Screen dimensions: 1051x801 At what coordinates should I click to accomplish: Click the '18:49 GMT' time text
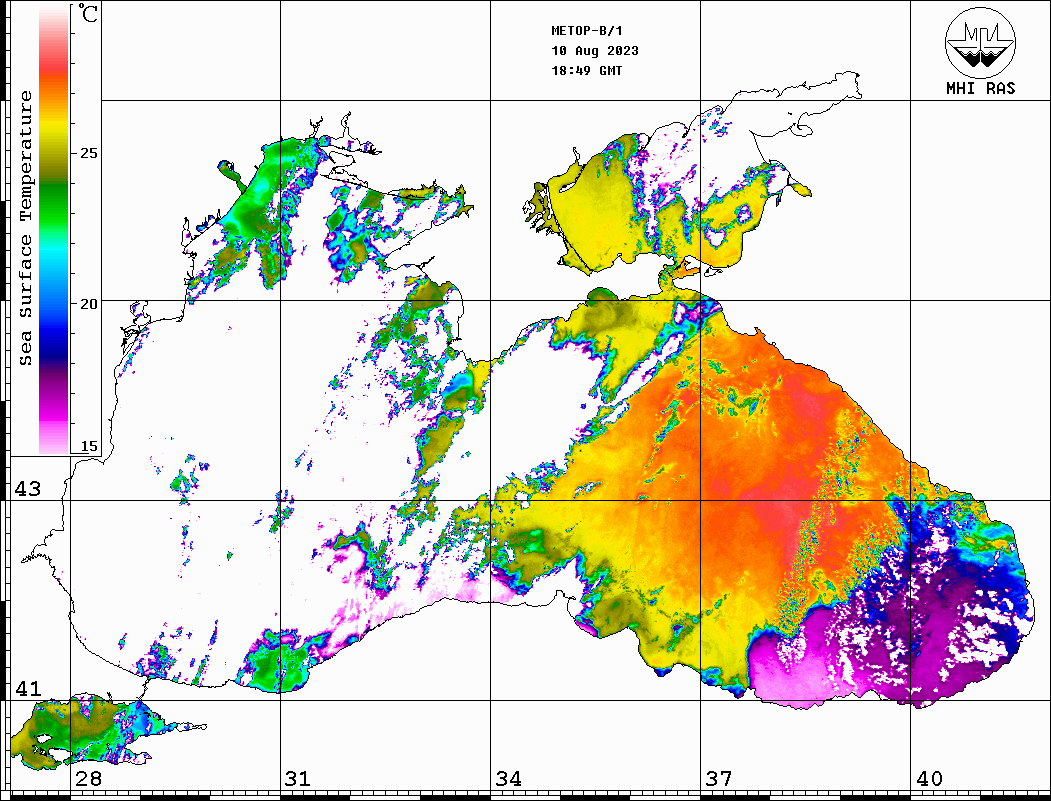pyautogui.click(x=586, y=70)
